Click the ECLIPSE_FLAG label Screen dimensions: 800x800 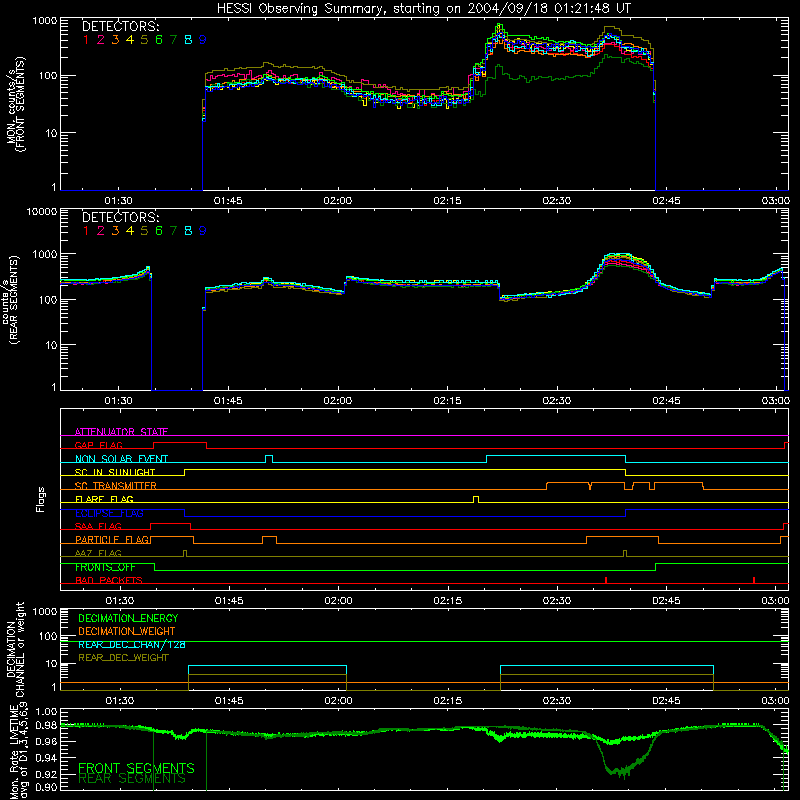[x=109, y=513]
